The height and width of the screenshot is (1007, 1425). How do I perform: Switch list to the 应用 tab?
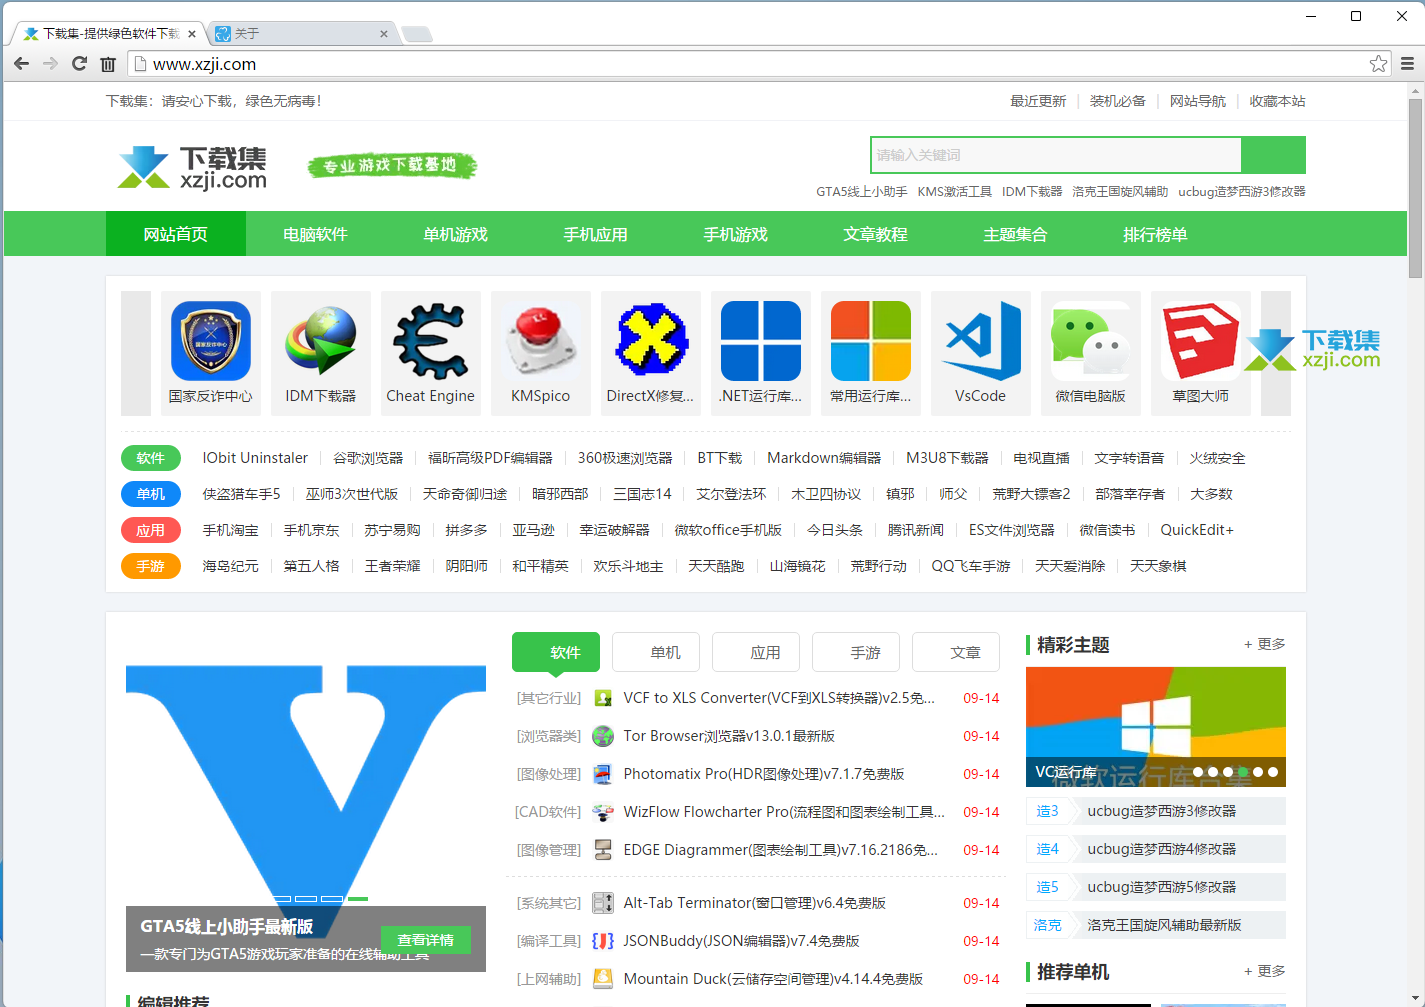[x=756, y=652]
